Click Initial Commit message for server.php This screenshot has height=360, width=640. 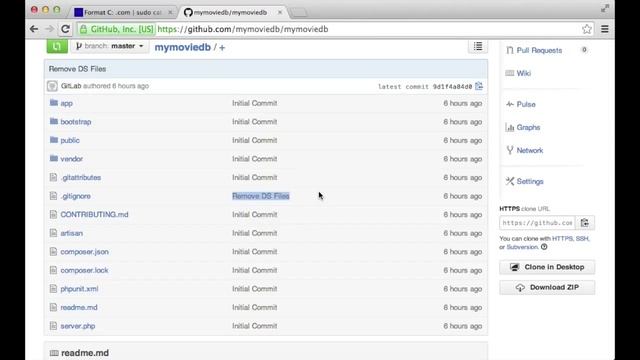point(255,326)
